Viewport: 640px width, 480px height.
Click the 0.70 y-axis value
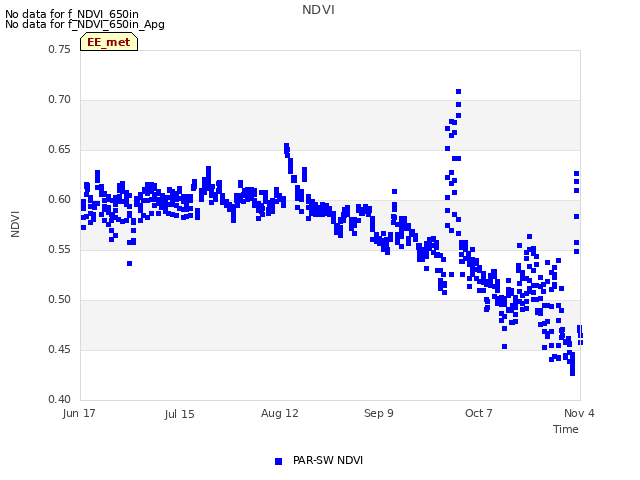click(x=60, y=100)
